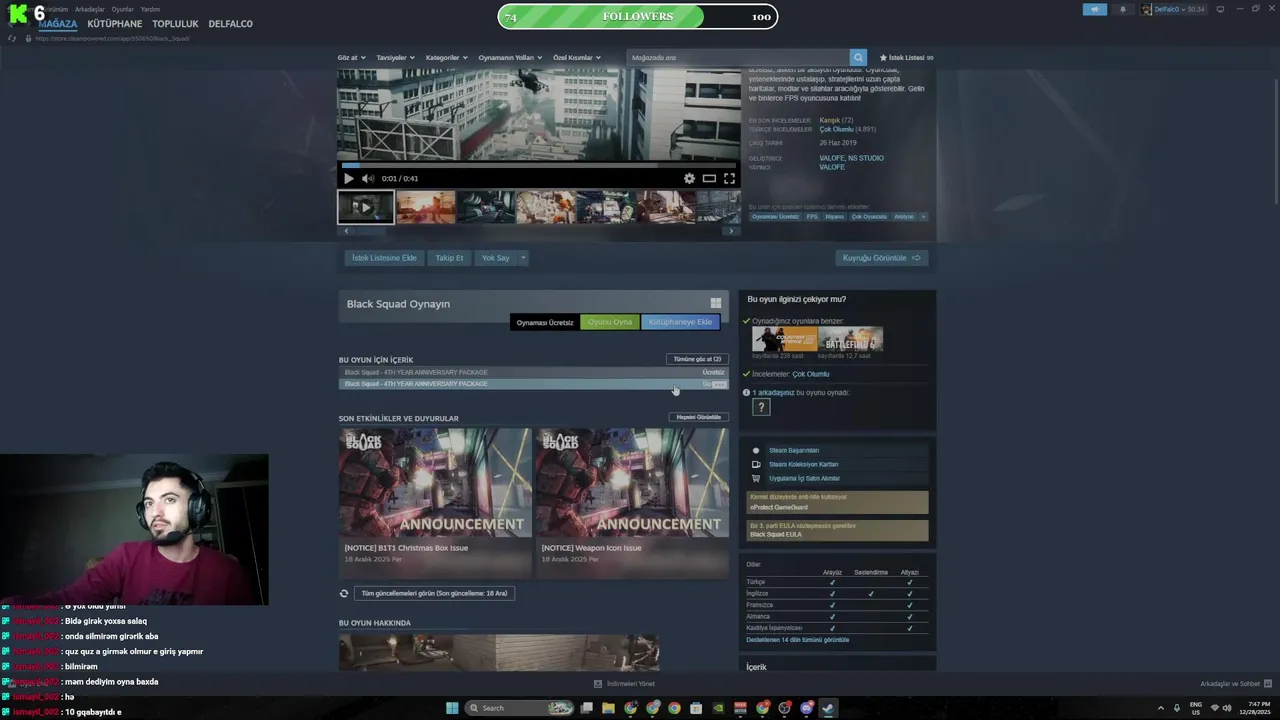Switch video to theater mode icon
Screen dimensions: 1280x720
pyautogui.click(x=709, y=178)
